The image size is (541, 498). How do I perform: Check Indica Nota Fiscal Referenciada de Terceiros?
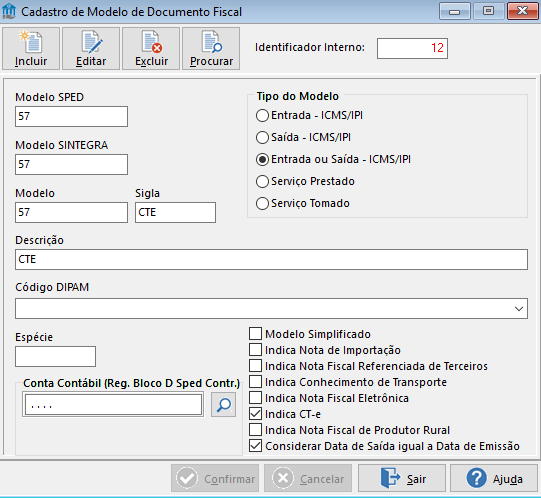click(255, 366)
